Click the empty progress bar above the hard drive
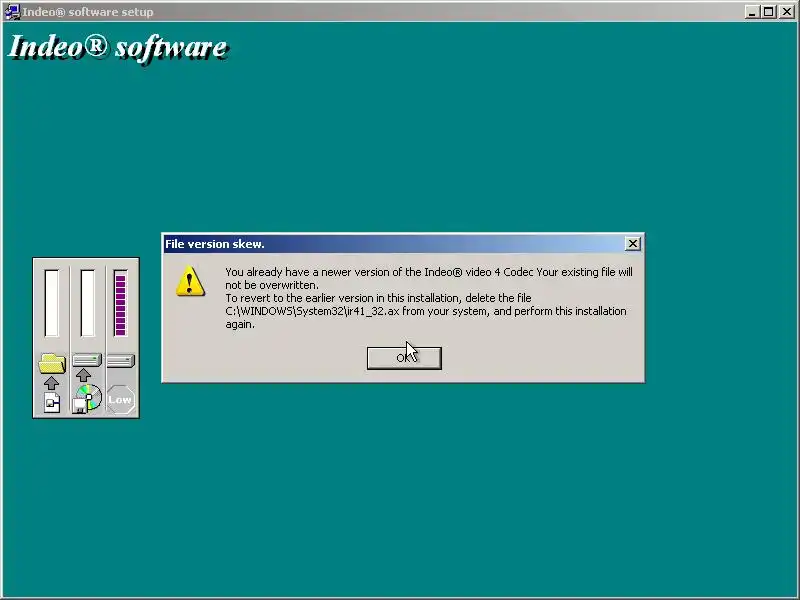The width and height of the screenshot is (800, 600). point(87,303)
